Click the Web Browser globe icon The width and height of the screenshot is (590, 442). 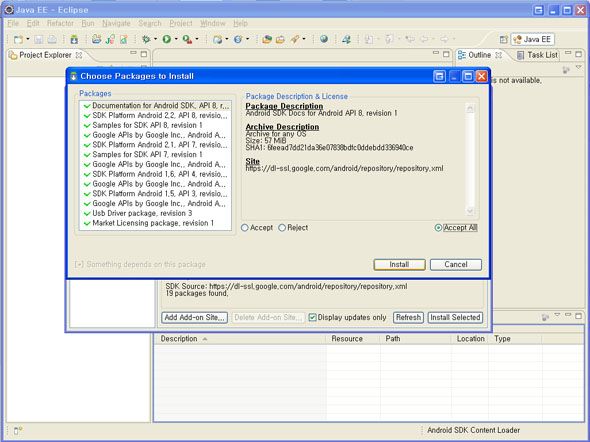pyautogui.click(x=324, y=39)
